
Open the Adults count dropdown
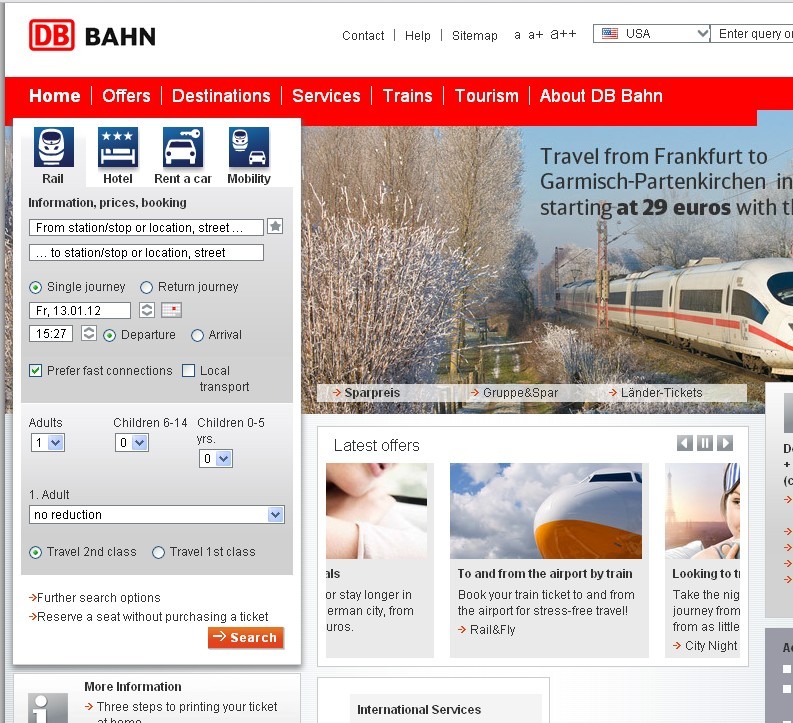[48, 443]
